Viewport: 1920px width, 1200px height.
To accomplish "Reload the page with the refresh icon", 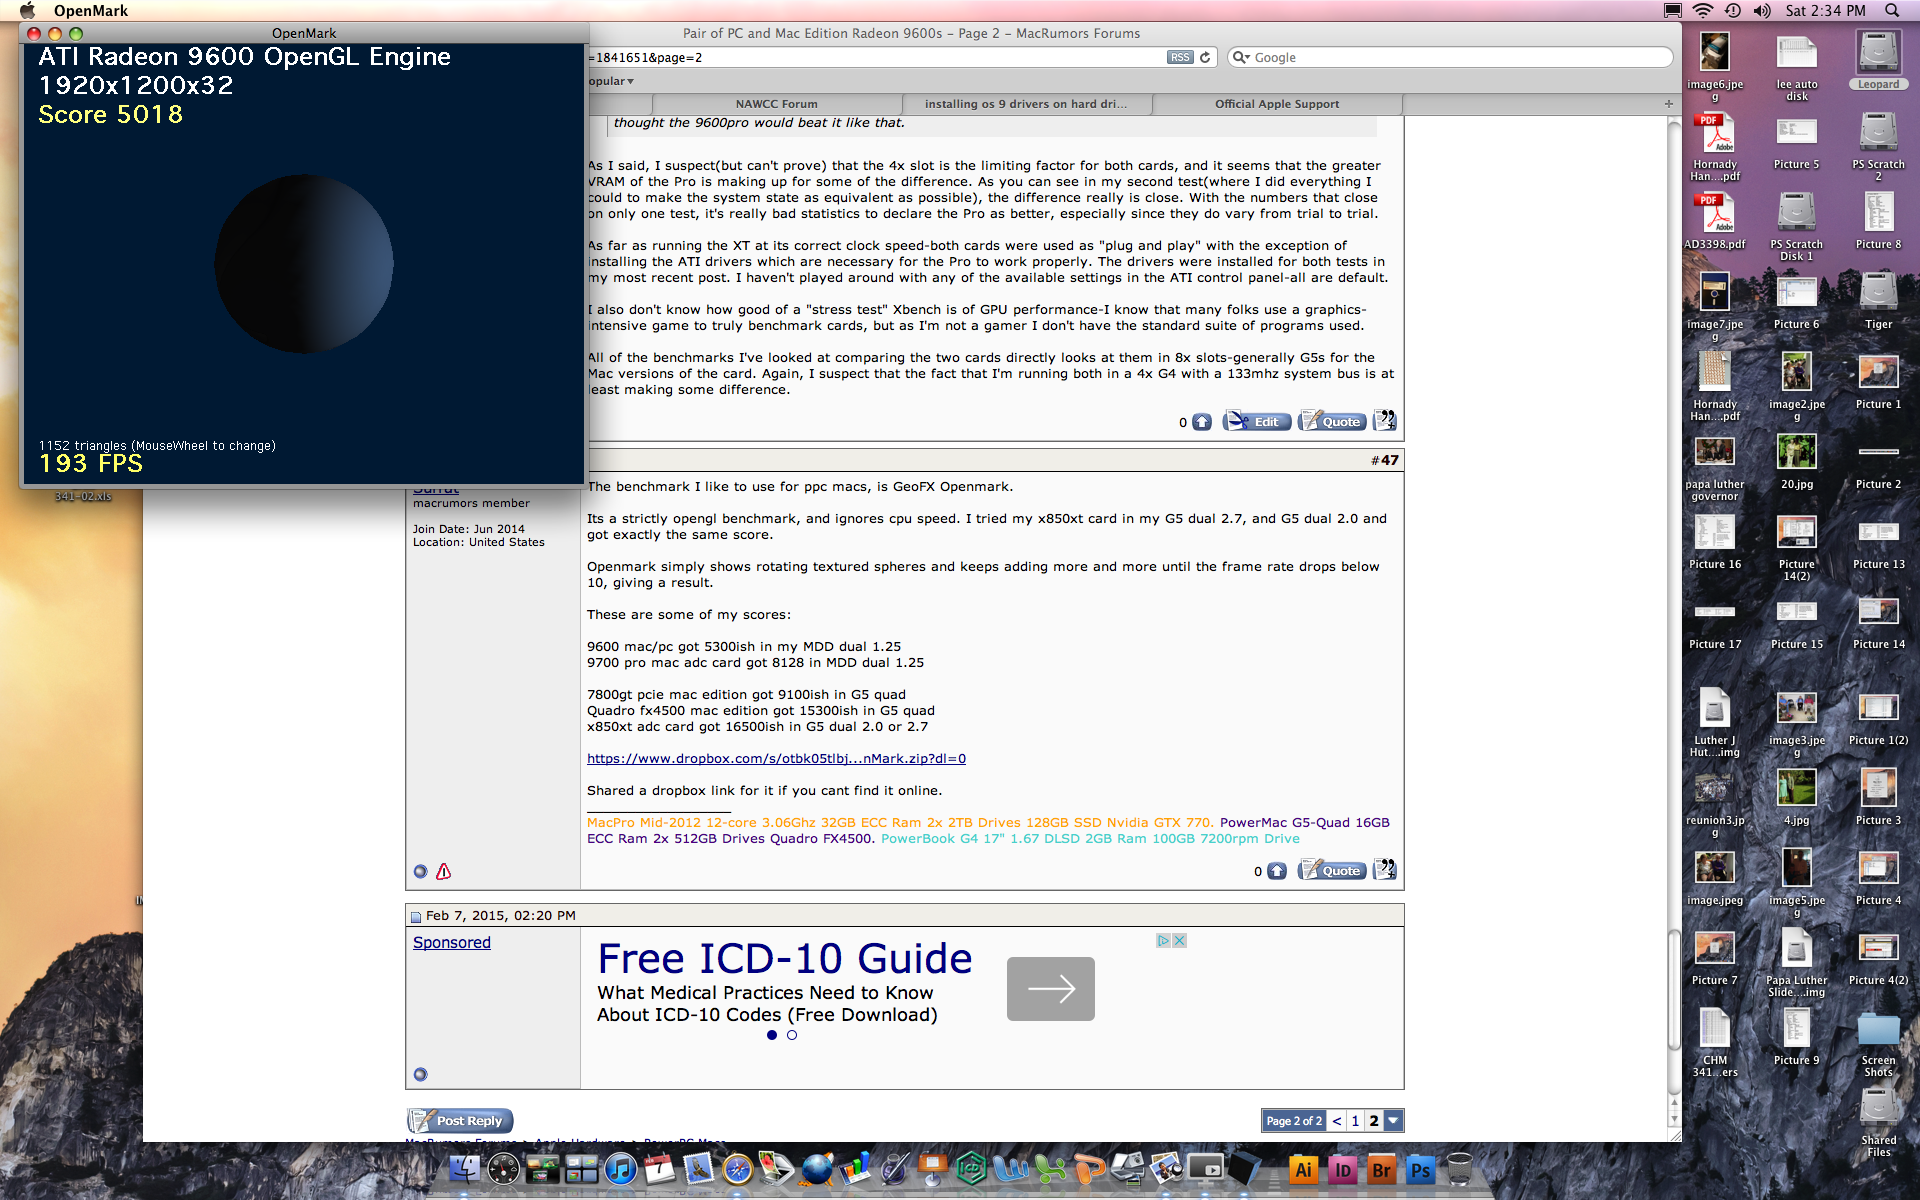I will click(x=1205, y=58).
